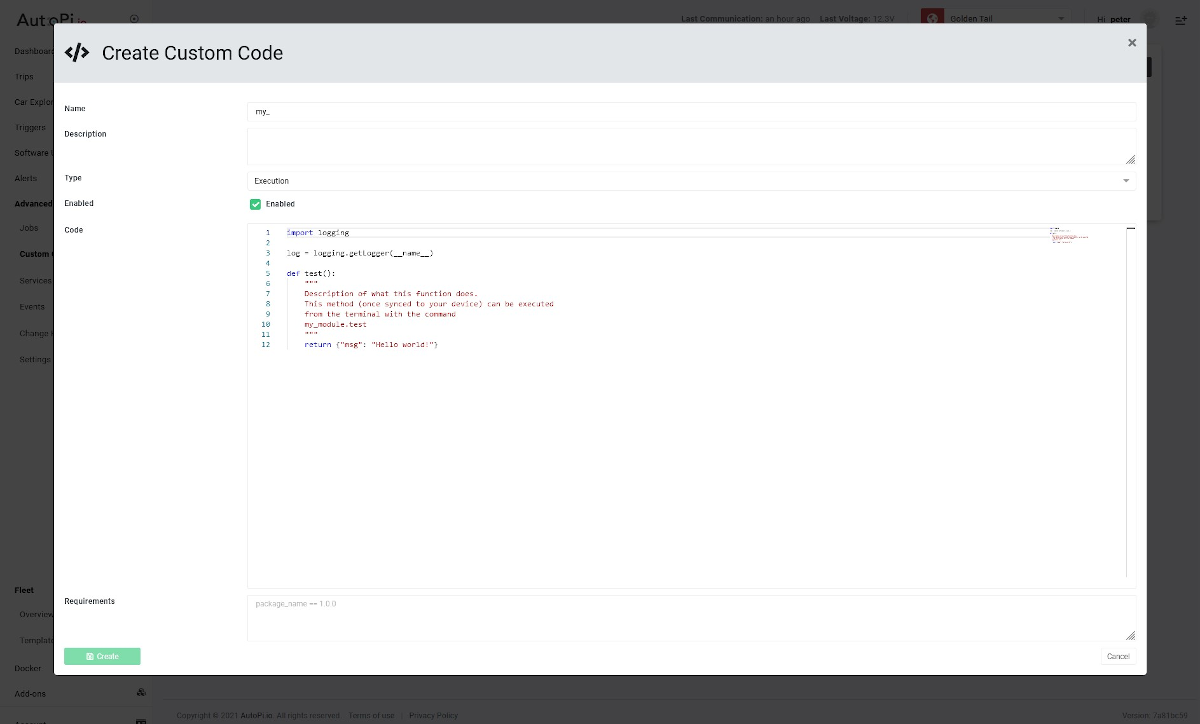The width and height of the screenshot is (1200, 724).
Task: Close the Create Custom Code dialog
Action: click(x=1132, y=43)
